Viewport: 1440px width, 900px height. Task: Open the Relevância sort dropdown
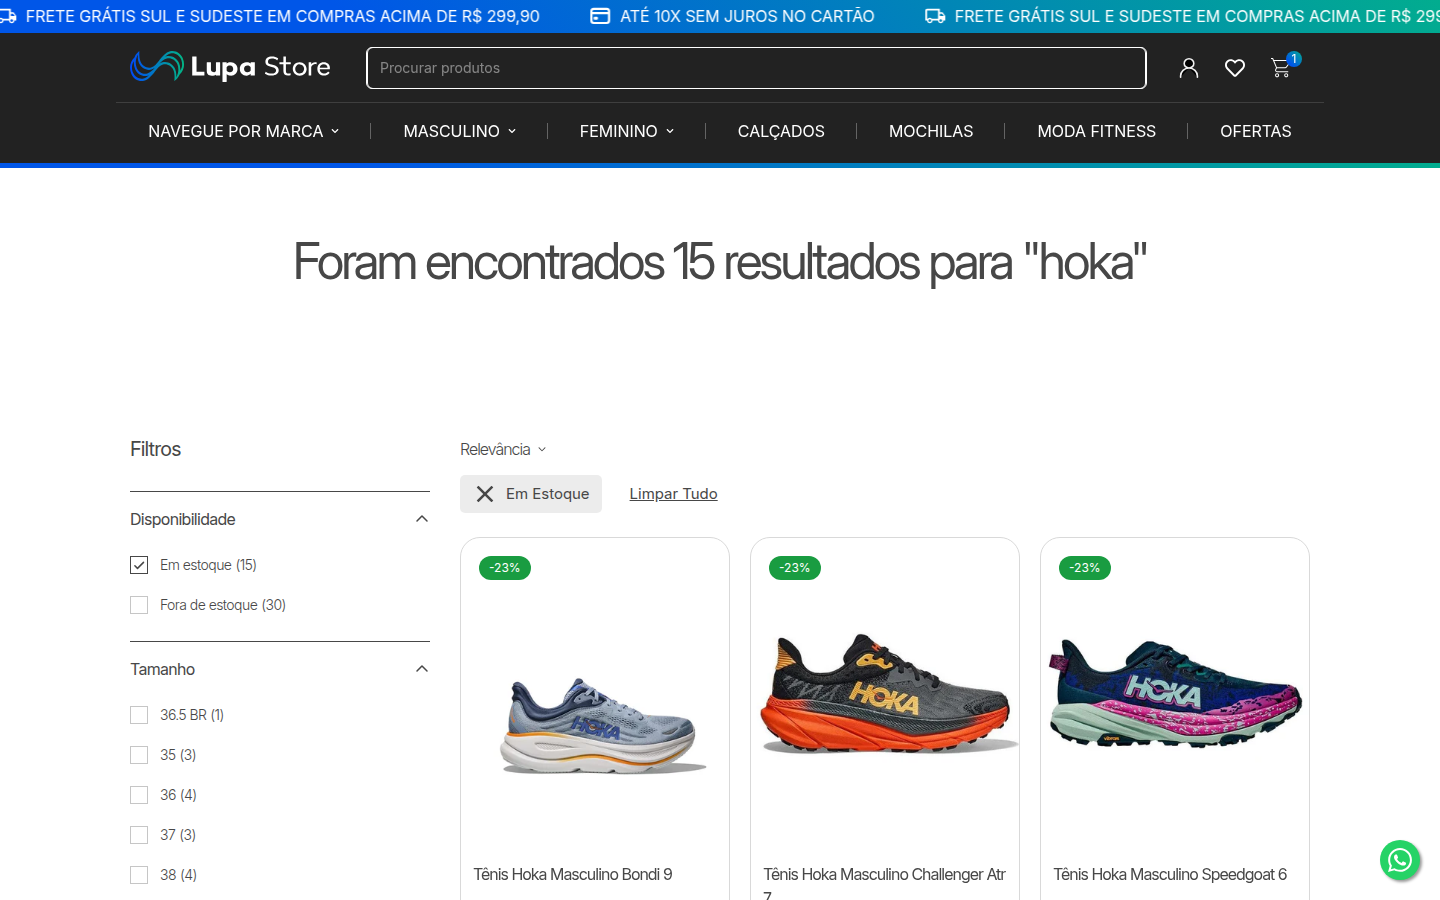pyautogui.click(x=503, y=450)
